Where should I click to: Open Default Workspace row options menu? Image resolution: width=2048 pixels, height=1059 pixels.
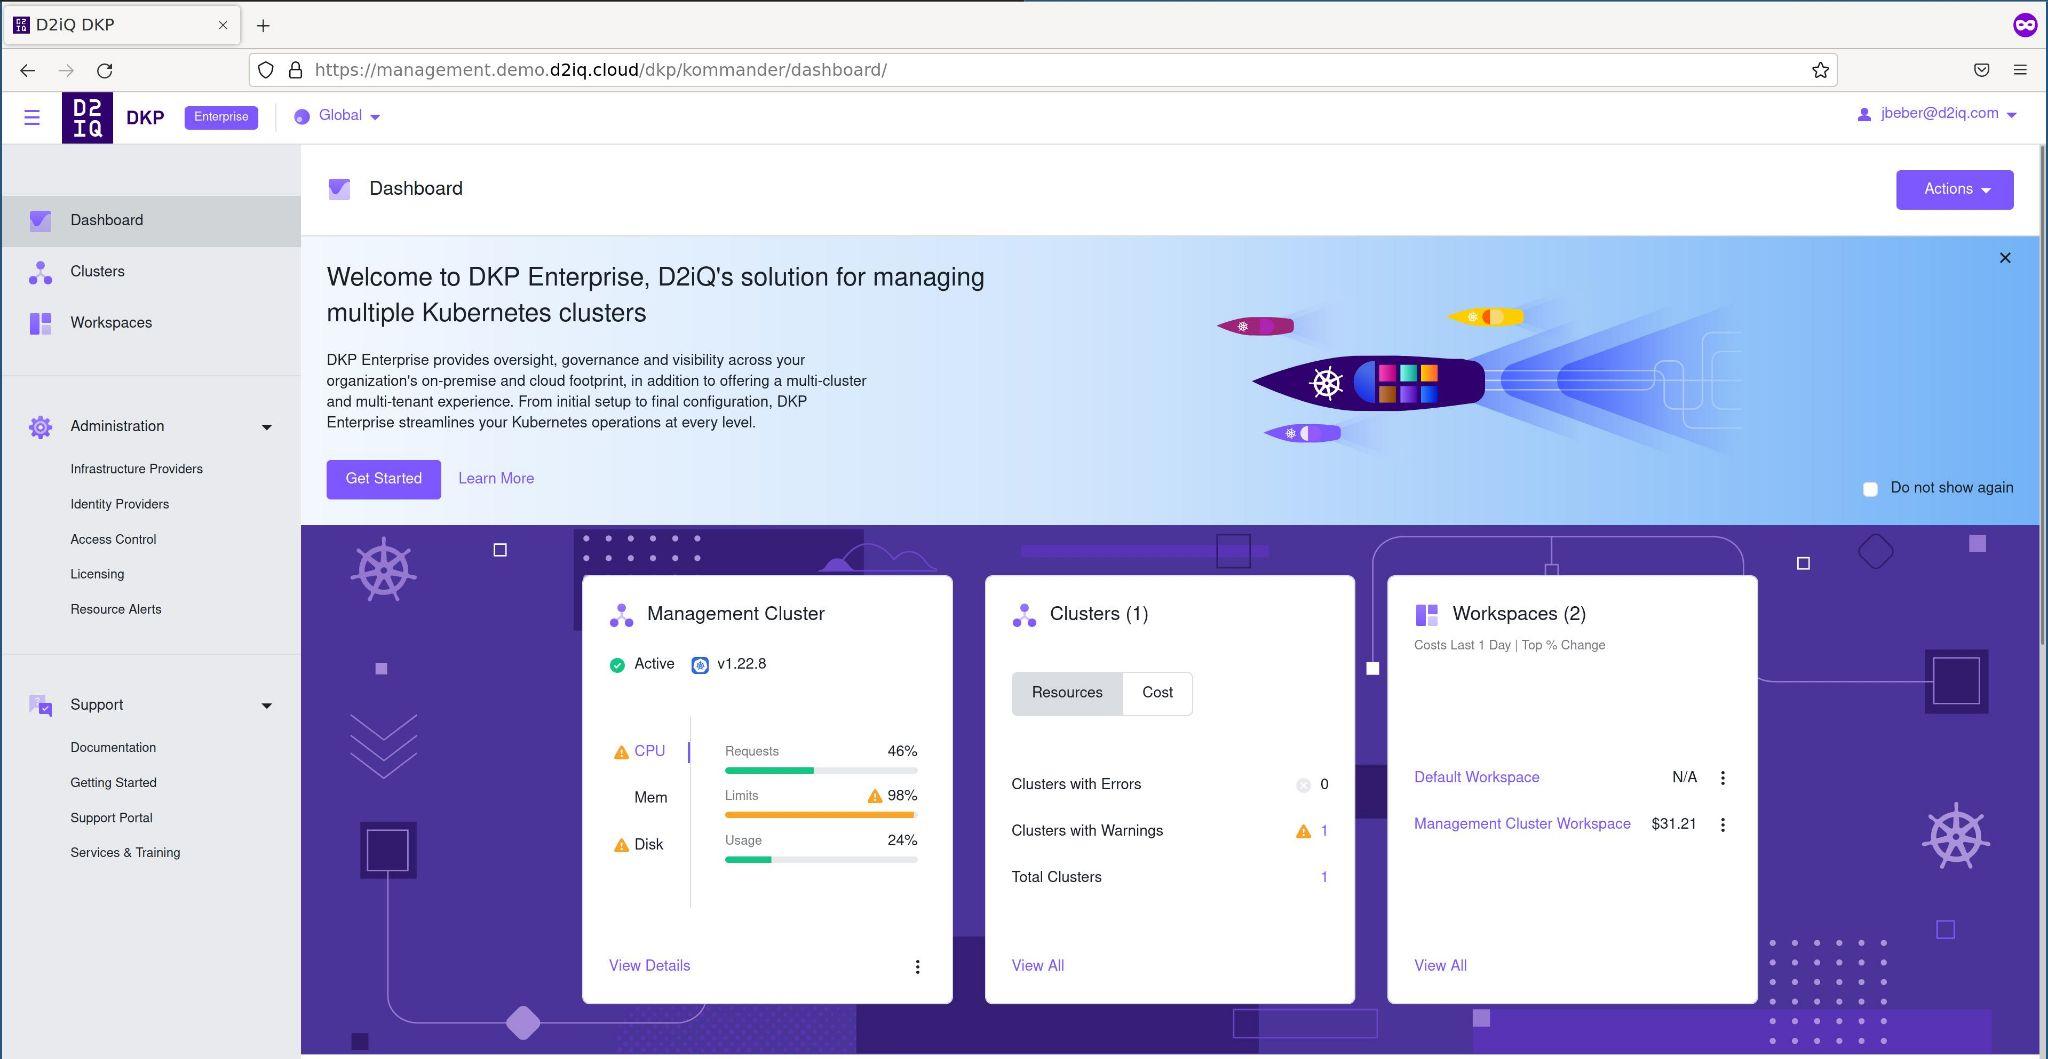1722,778
